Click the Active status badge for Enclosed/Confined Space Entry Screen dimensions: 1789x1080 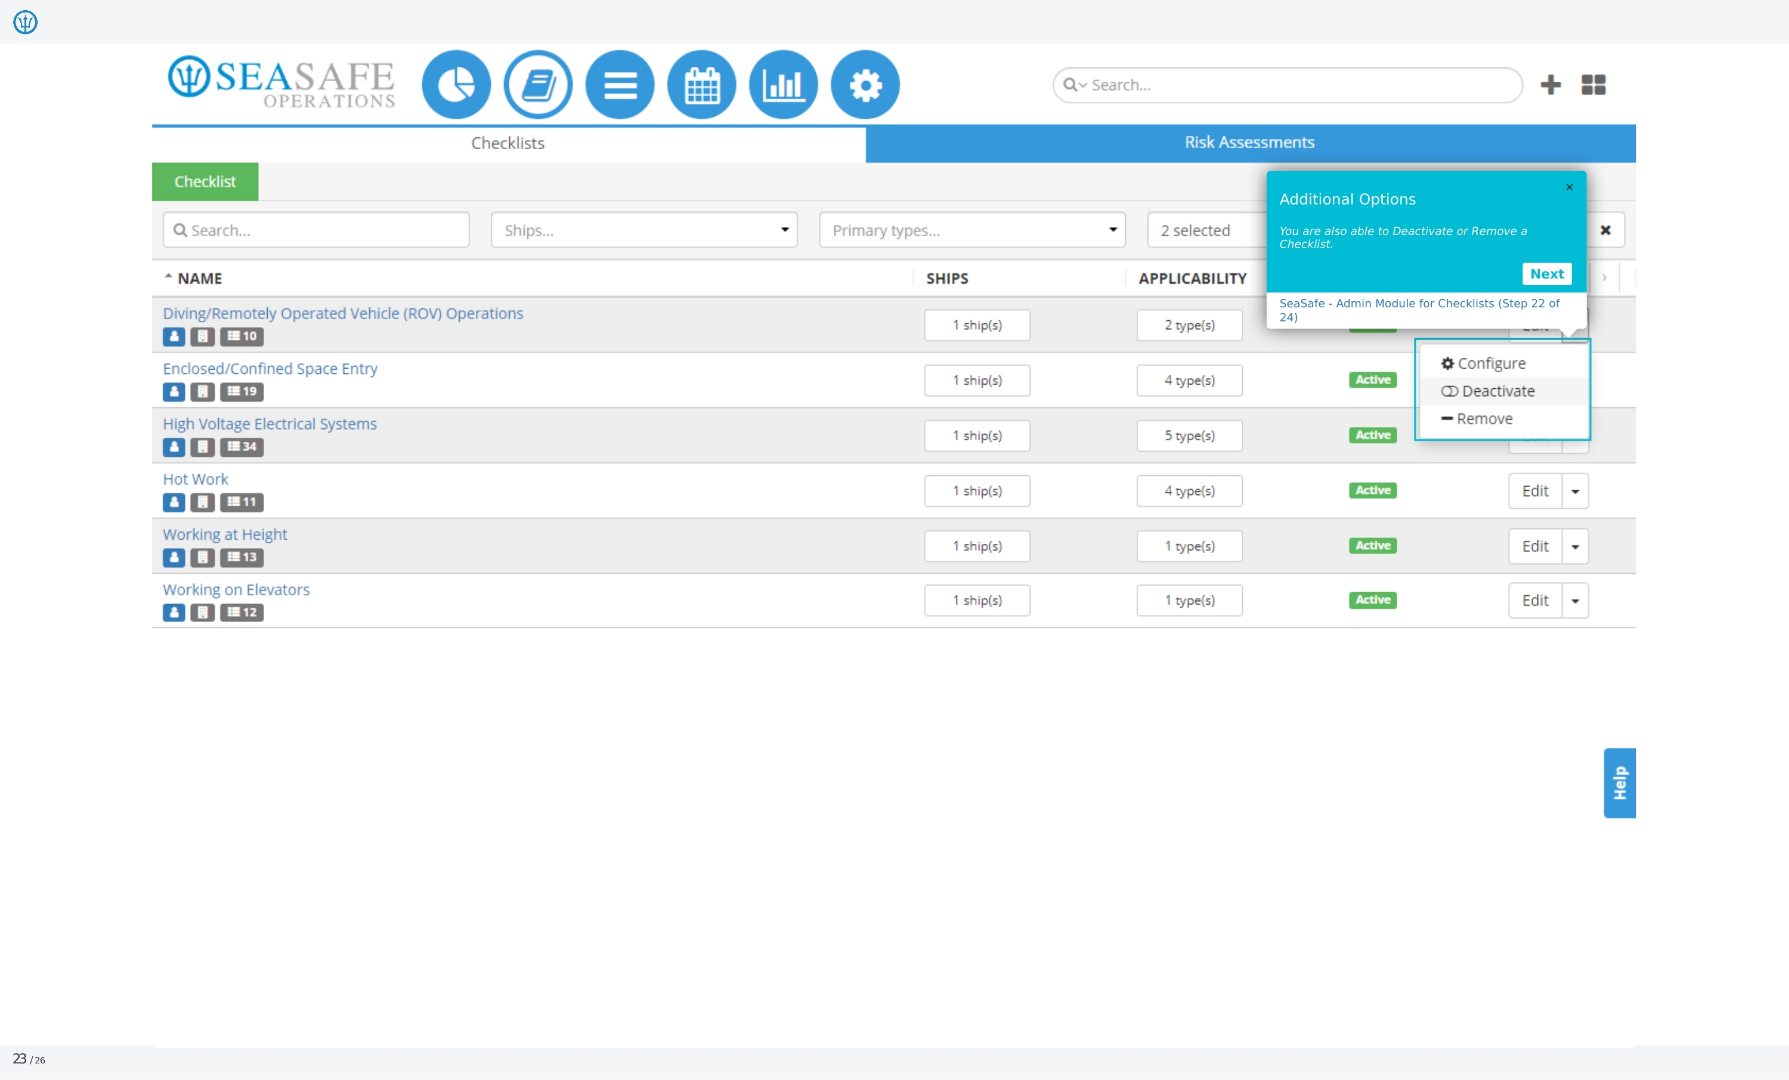(1373, 380)
